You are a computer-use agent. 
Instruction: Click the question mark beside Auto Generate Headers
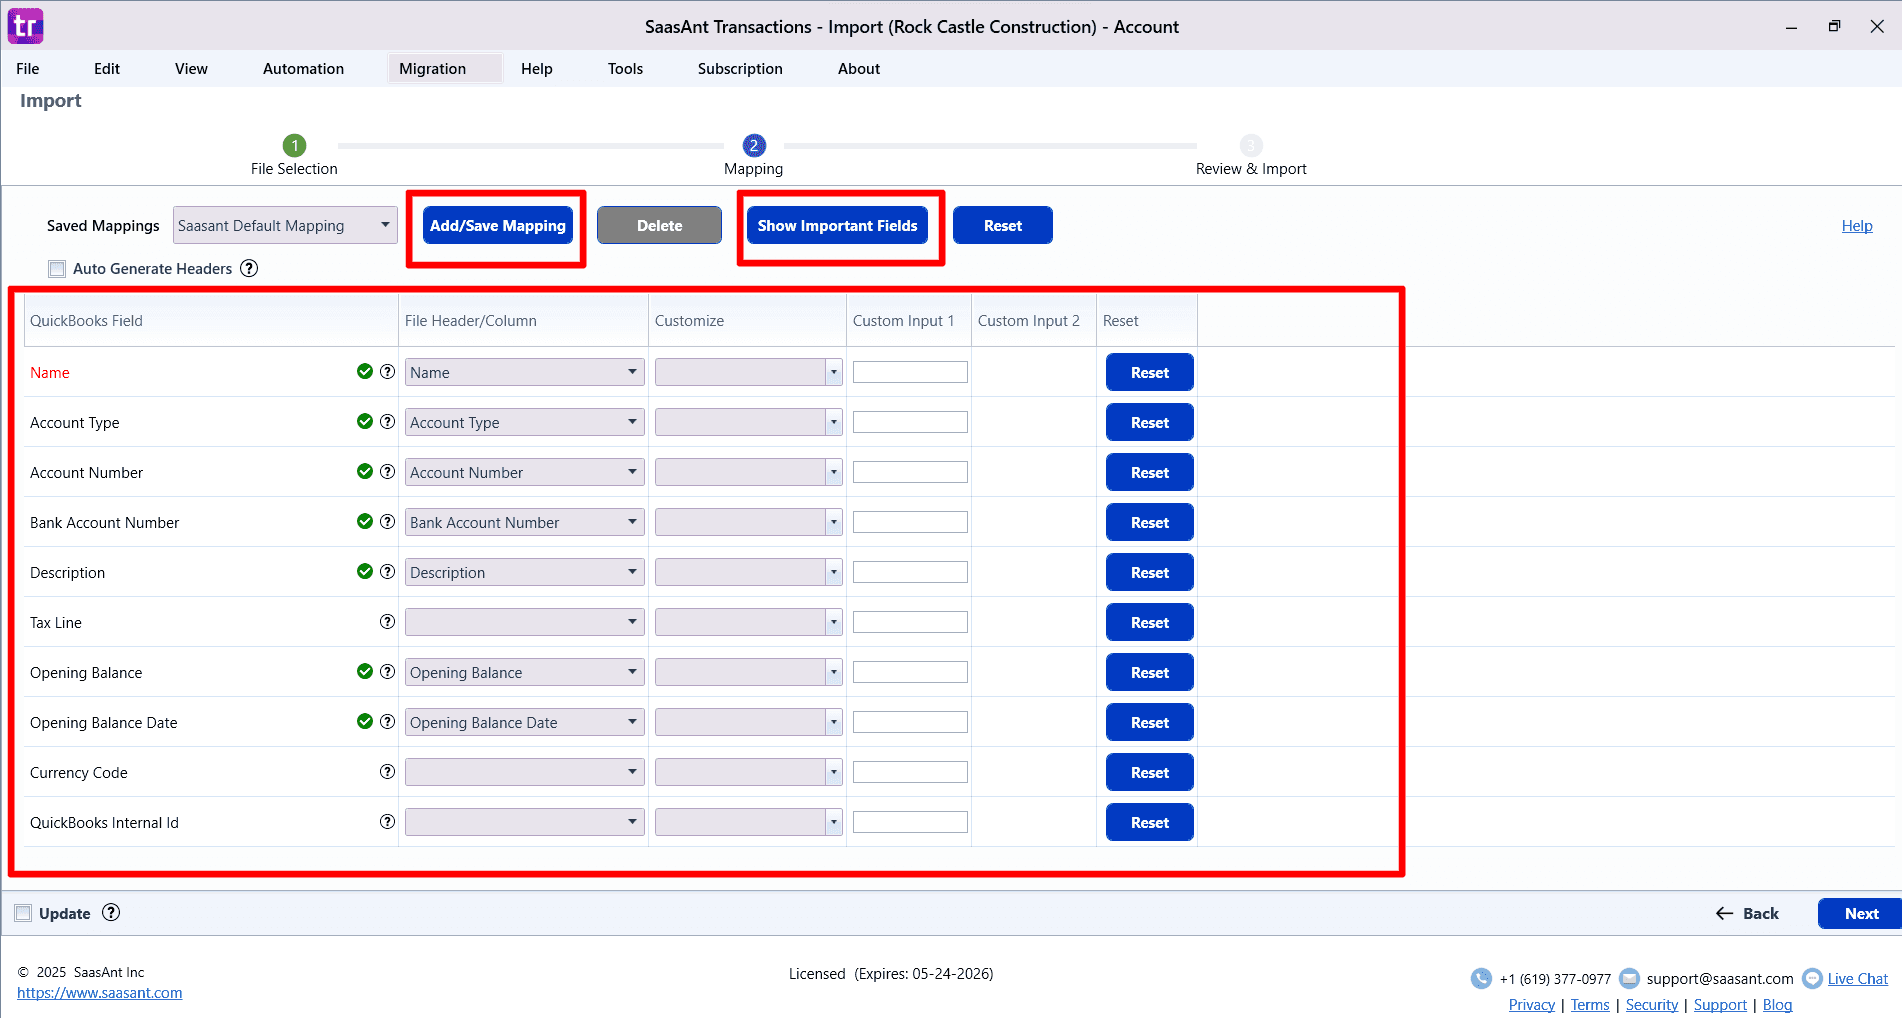tap(249, 268)
